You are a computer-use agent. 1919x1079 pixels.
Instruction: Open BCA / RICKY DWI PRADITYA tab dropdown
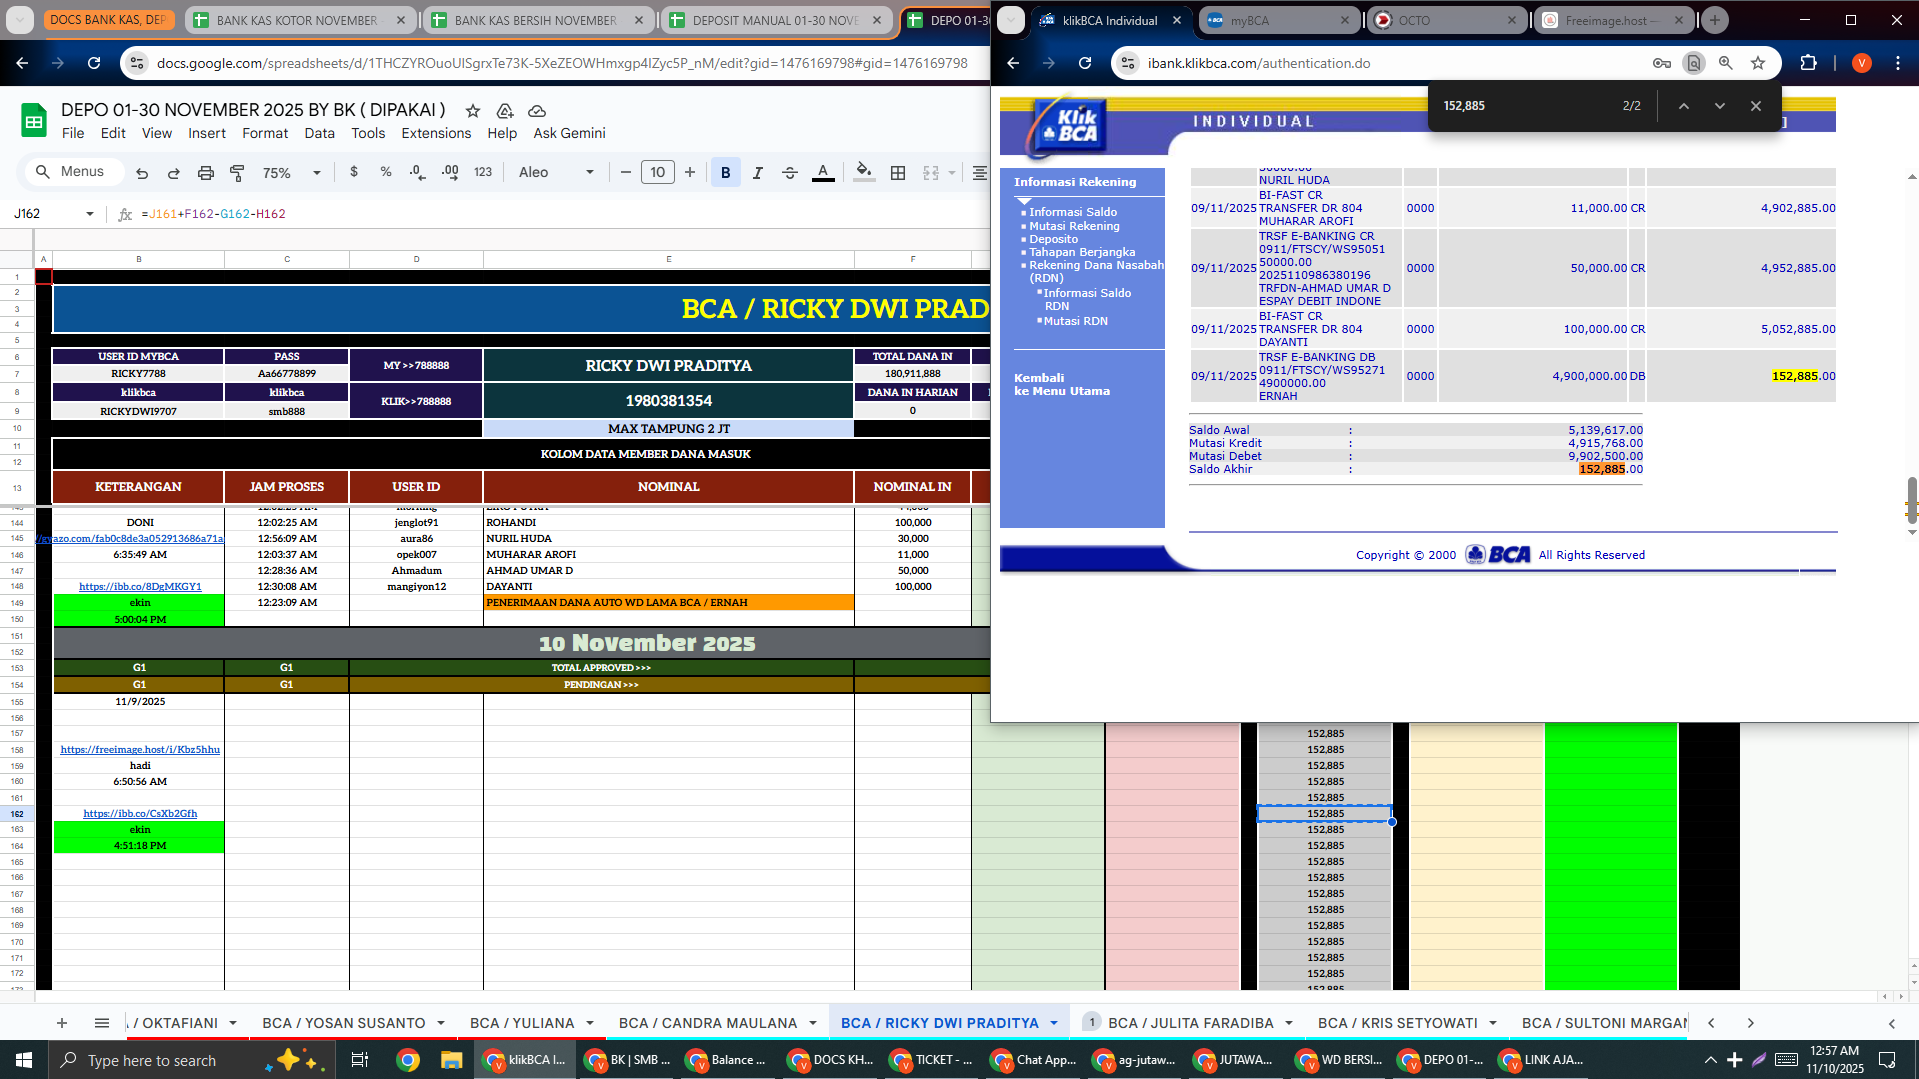click(x=1054, y=1023)
